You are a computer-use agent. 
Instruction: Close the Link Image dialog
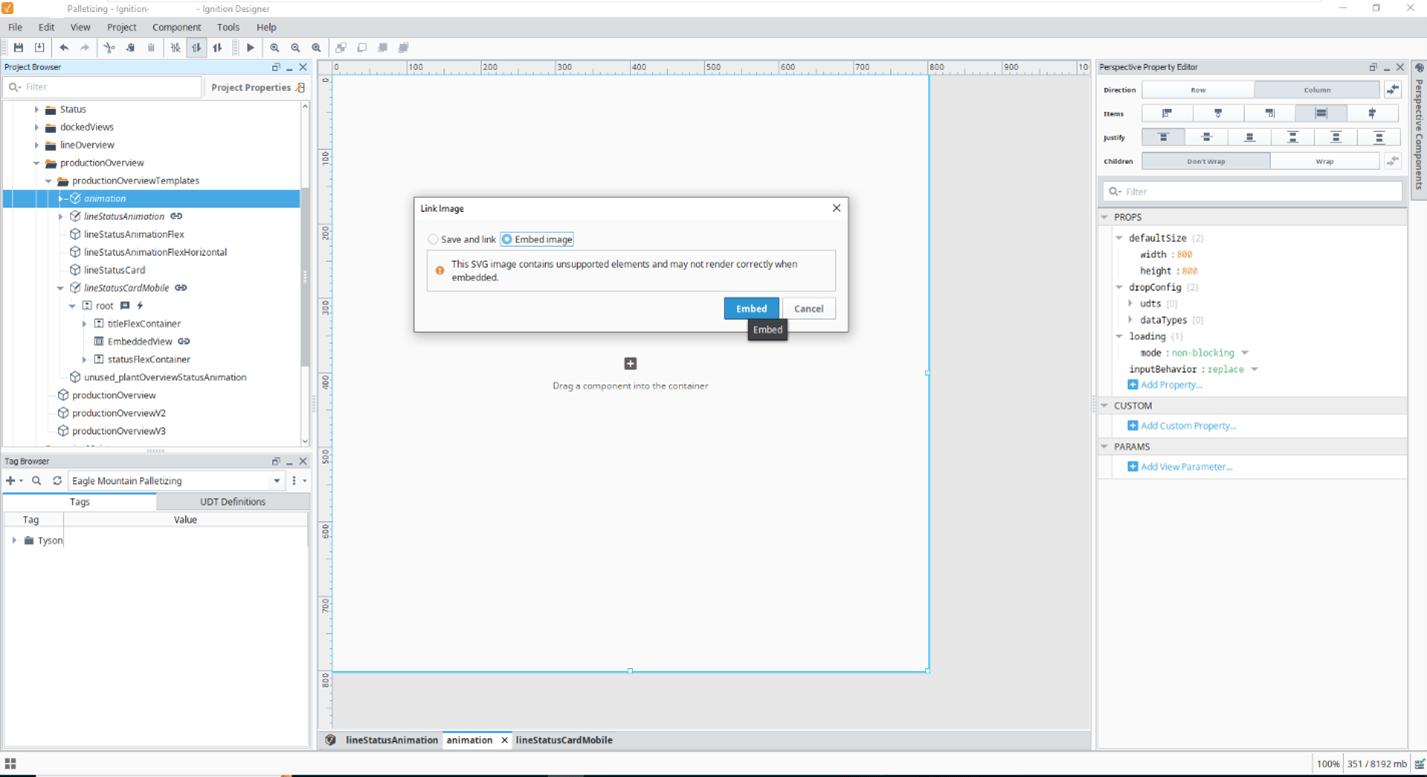837,208
